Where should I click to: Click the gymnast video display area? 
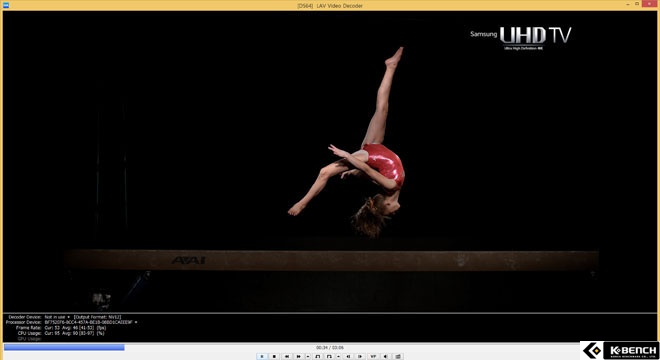330,161
